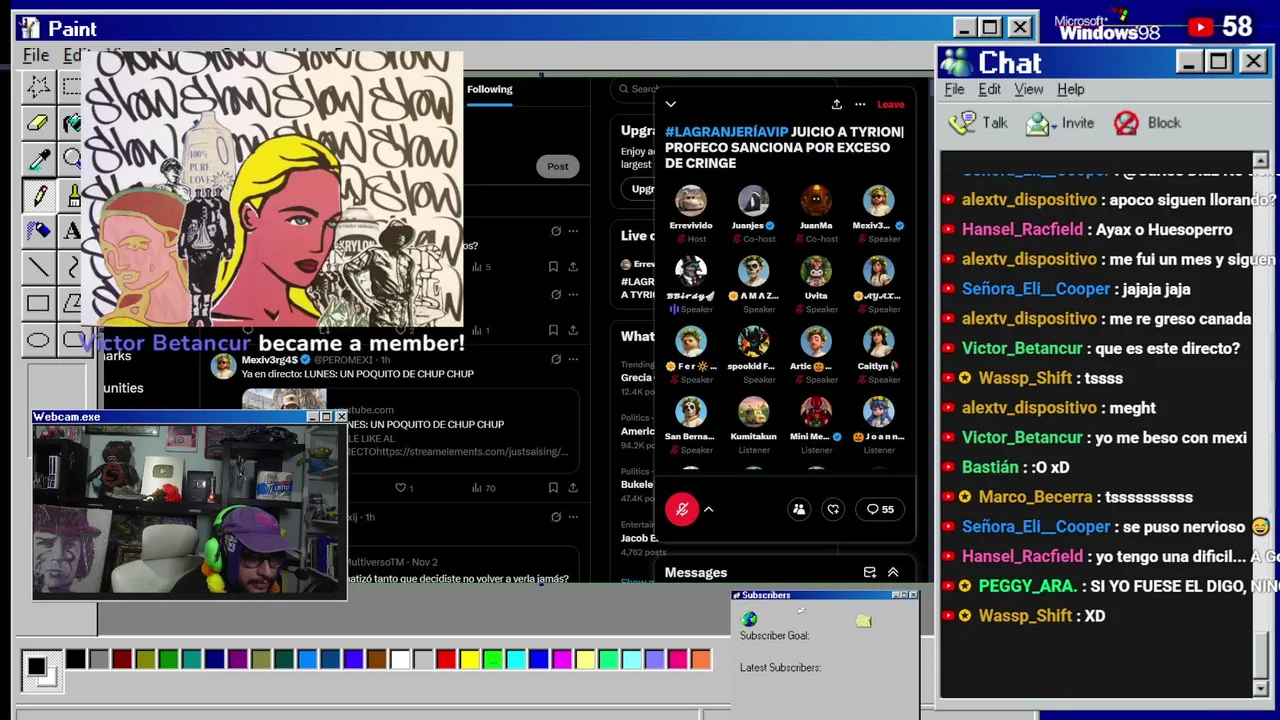The image size is (1280, 720).
Task: Select the Airbrush spray can tool
Action: coord(38,231)
